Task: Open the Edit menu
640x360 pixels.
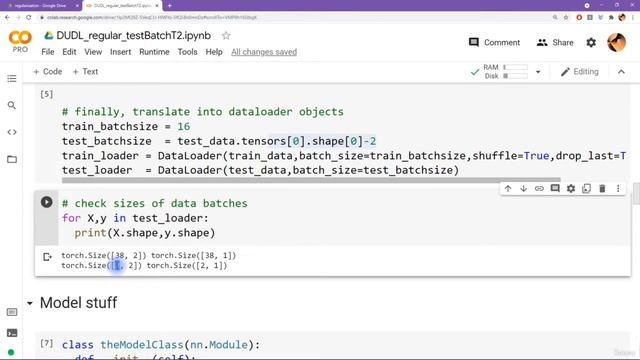Action: (x=69, y=52)
